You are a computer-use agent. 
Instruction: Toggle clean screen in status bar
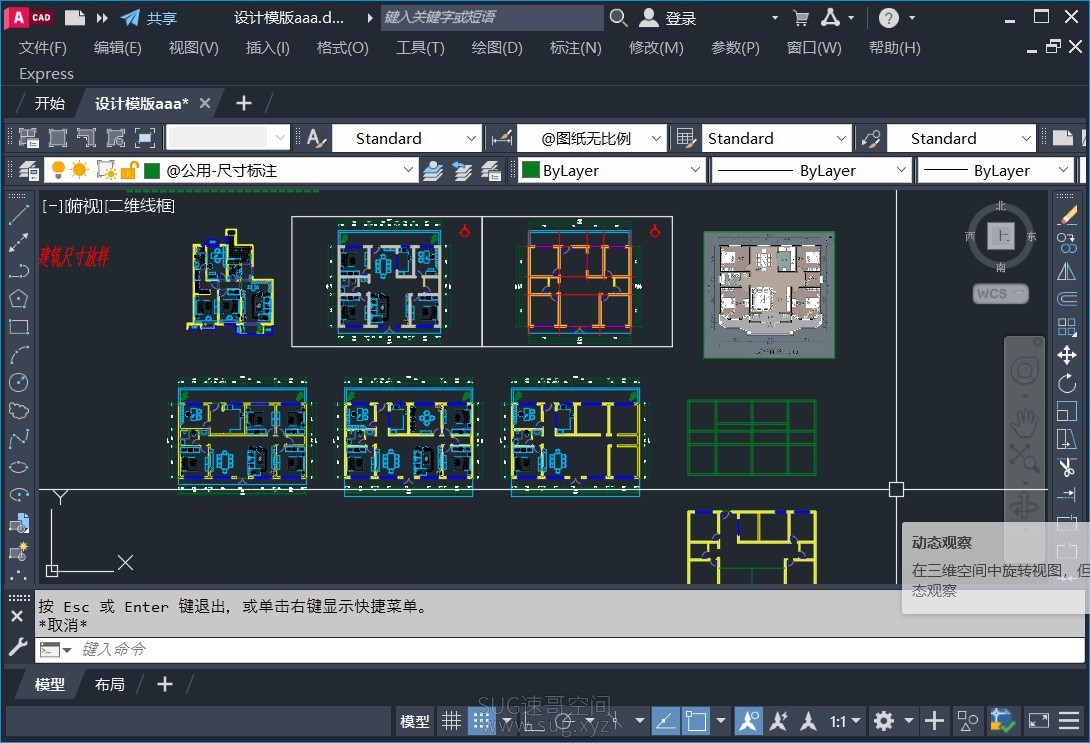click(1039, 721)
